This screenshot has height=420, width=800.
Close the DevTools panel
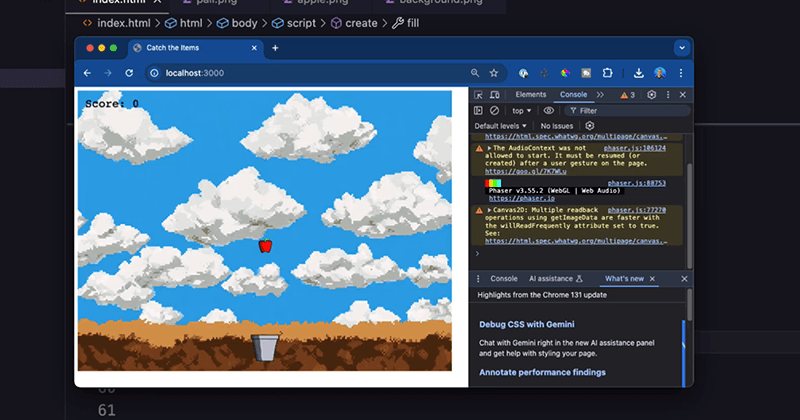coord(683,95)
